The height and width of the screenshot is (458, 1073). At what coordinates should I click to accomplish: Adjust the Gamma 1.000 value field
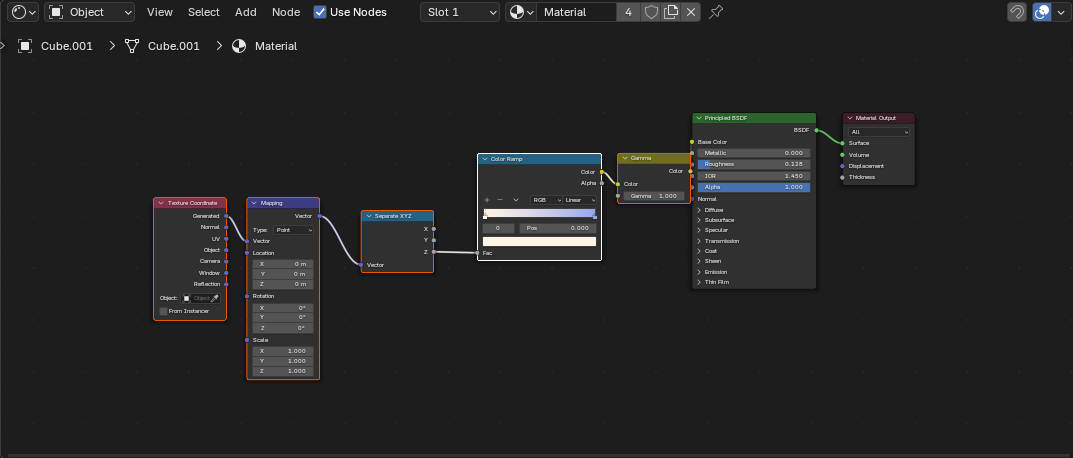click(654, 196)
